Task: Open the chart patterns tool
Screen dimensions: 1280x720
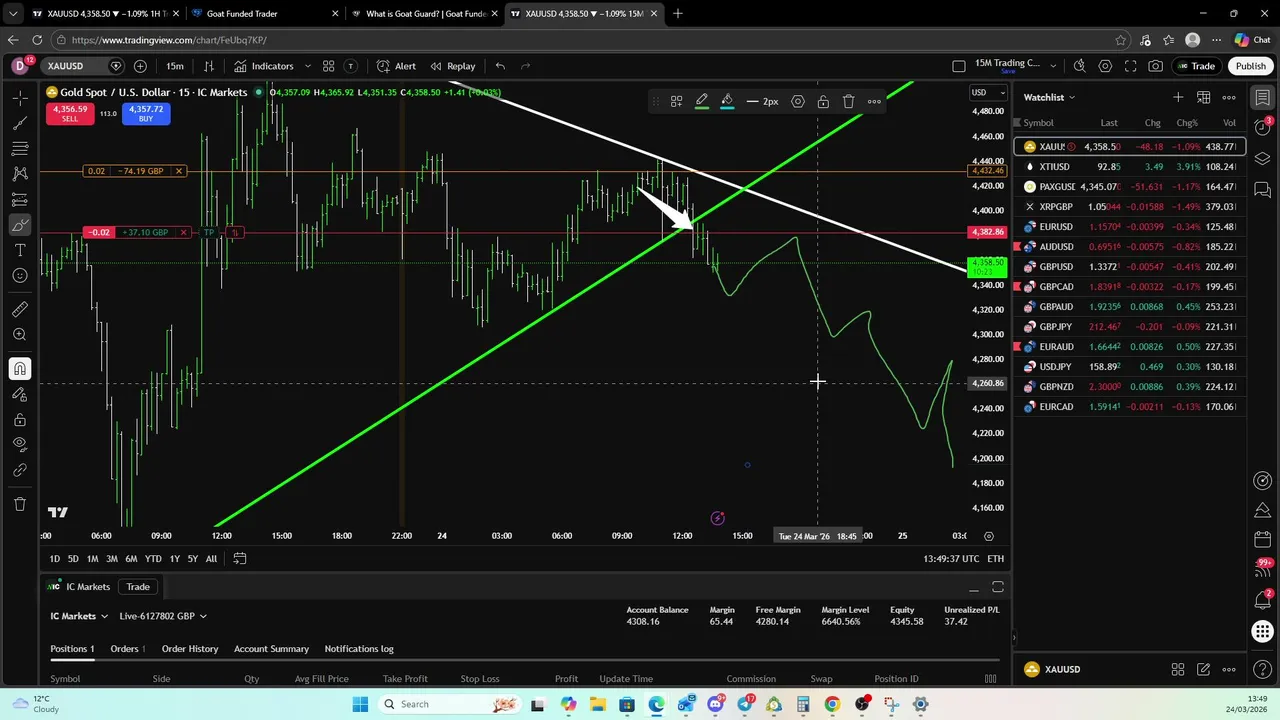Action: 20,174
